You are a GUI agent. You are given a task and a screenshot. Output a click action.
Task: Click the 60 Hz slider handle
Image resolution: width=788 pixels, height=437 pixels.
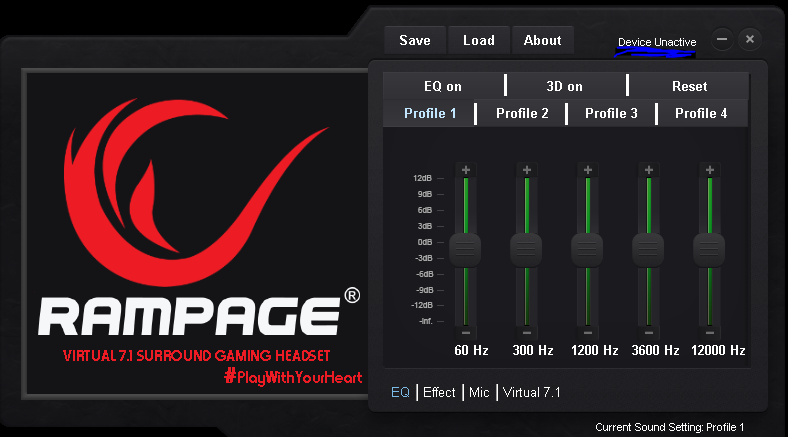pyautogui.click(x=465, y=250)
